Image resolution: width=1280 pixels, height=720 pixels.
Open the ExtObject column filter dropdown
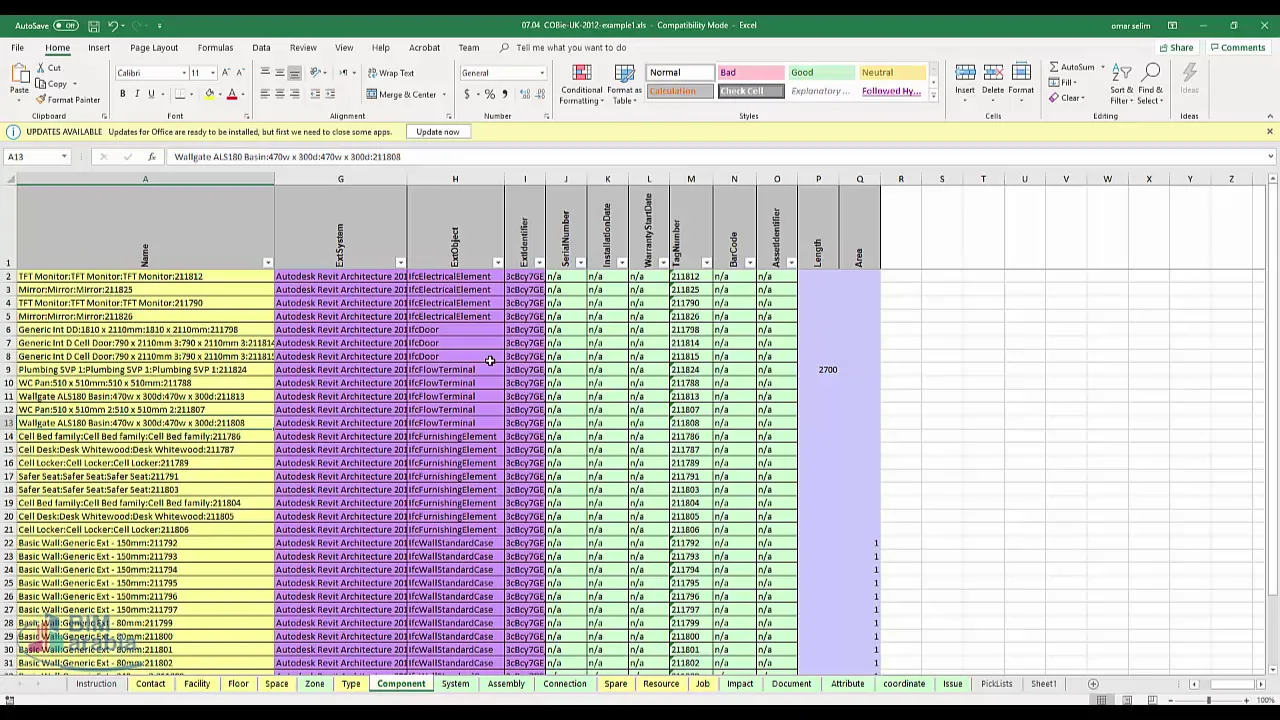497,263
